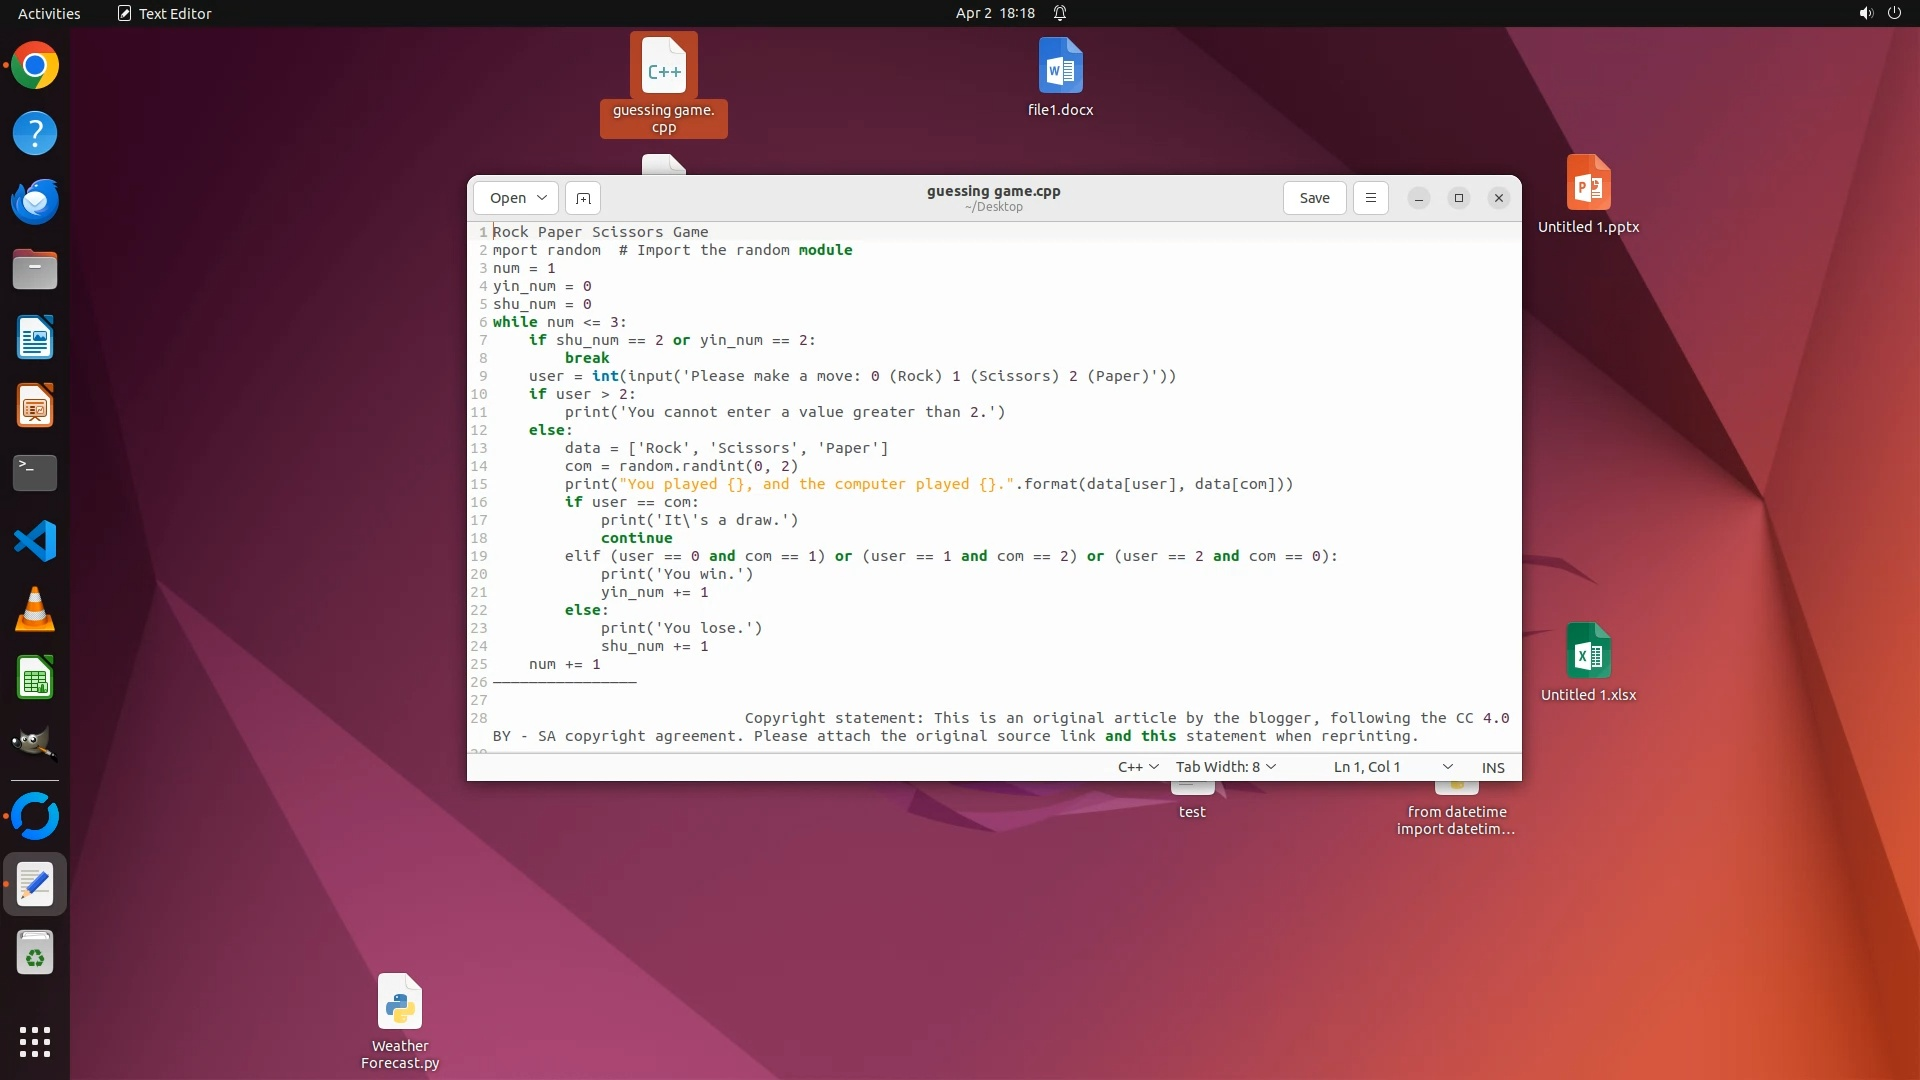The width and height of the screenshot is (1920, 1080).
Task: Open VLC media player from dock
Action: tap(35, 609)
